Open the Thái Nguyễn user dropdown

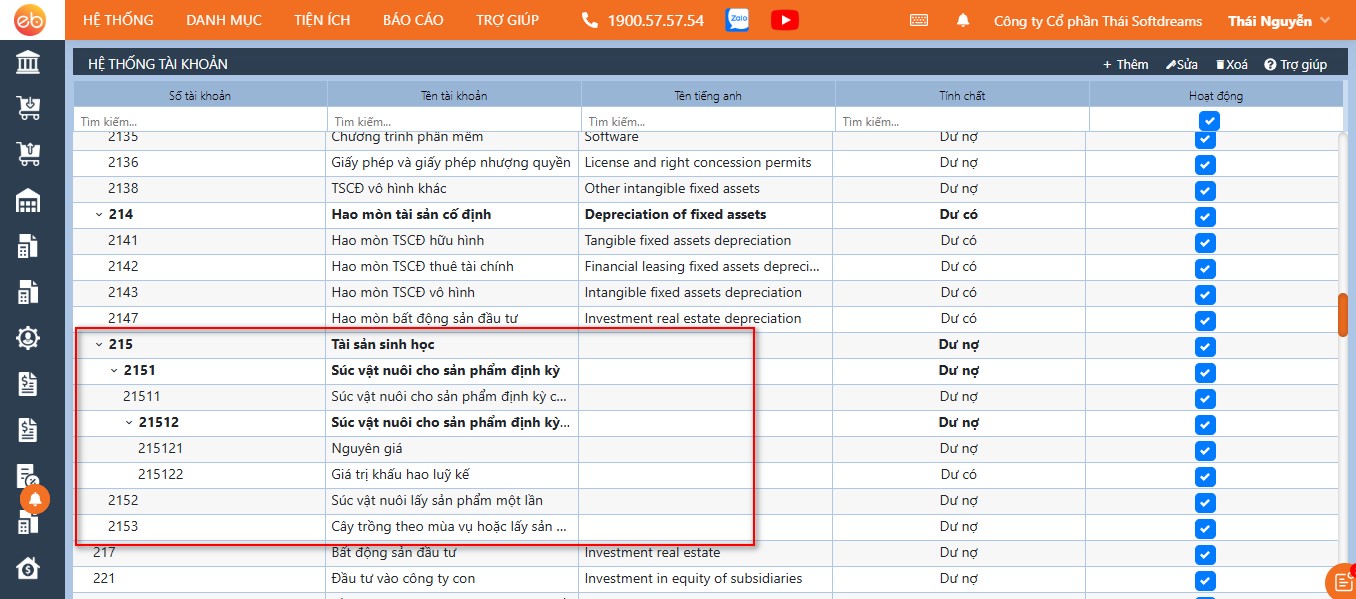pyautogui.click(x=1280, y=21)
